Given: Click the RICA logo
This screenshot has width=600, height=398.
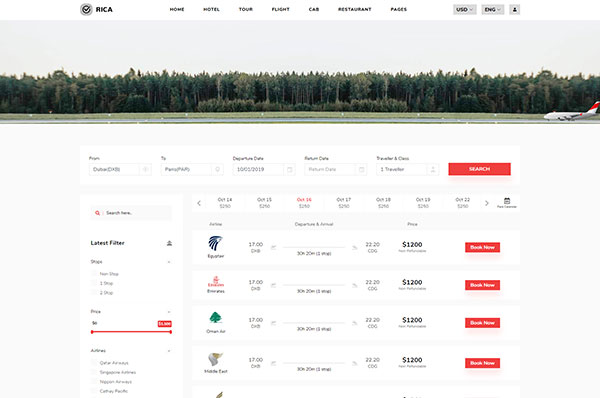Looking at the screenshot, I should click(x=96, y=9).
